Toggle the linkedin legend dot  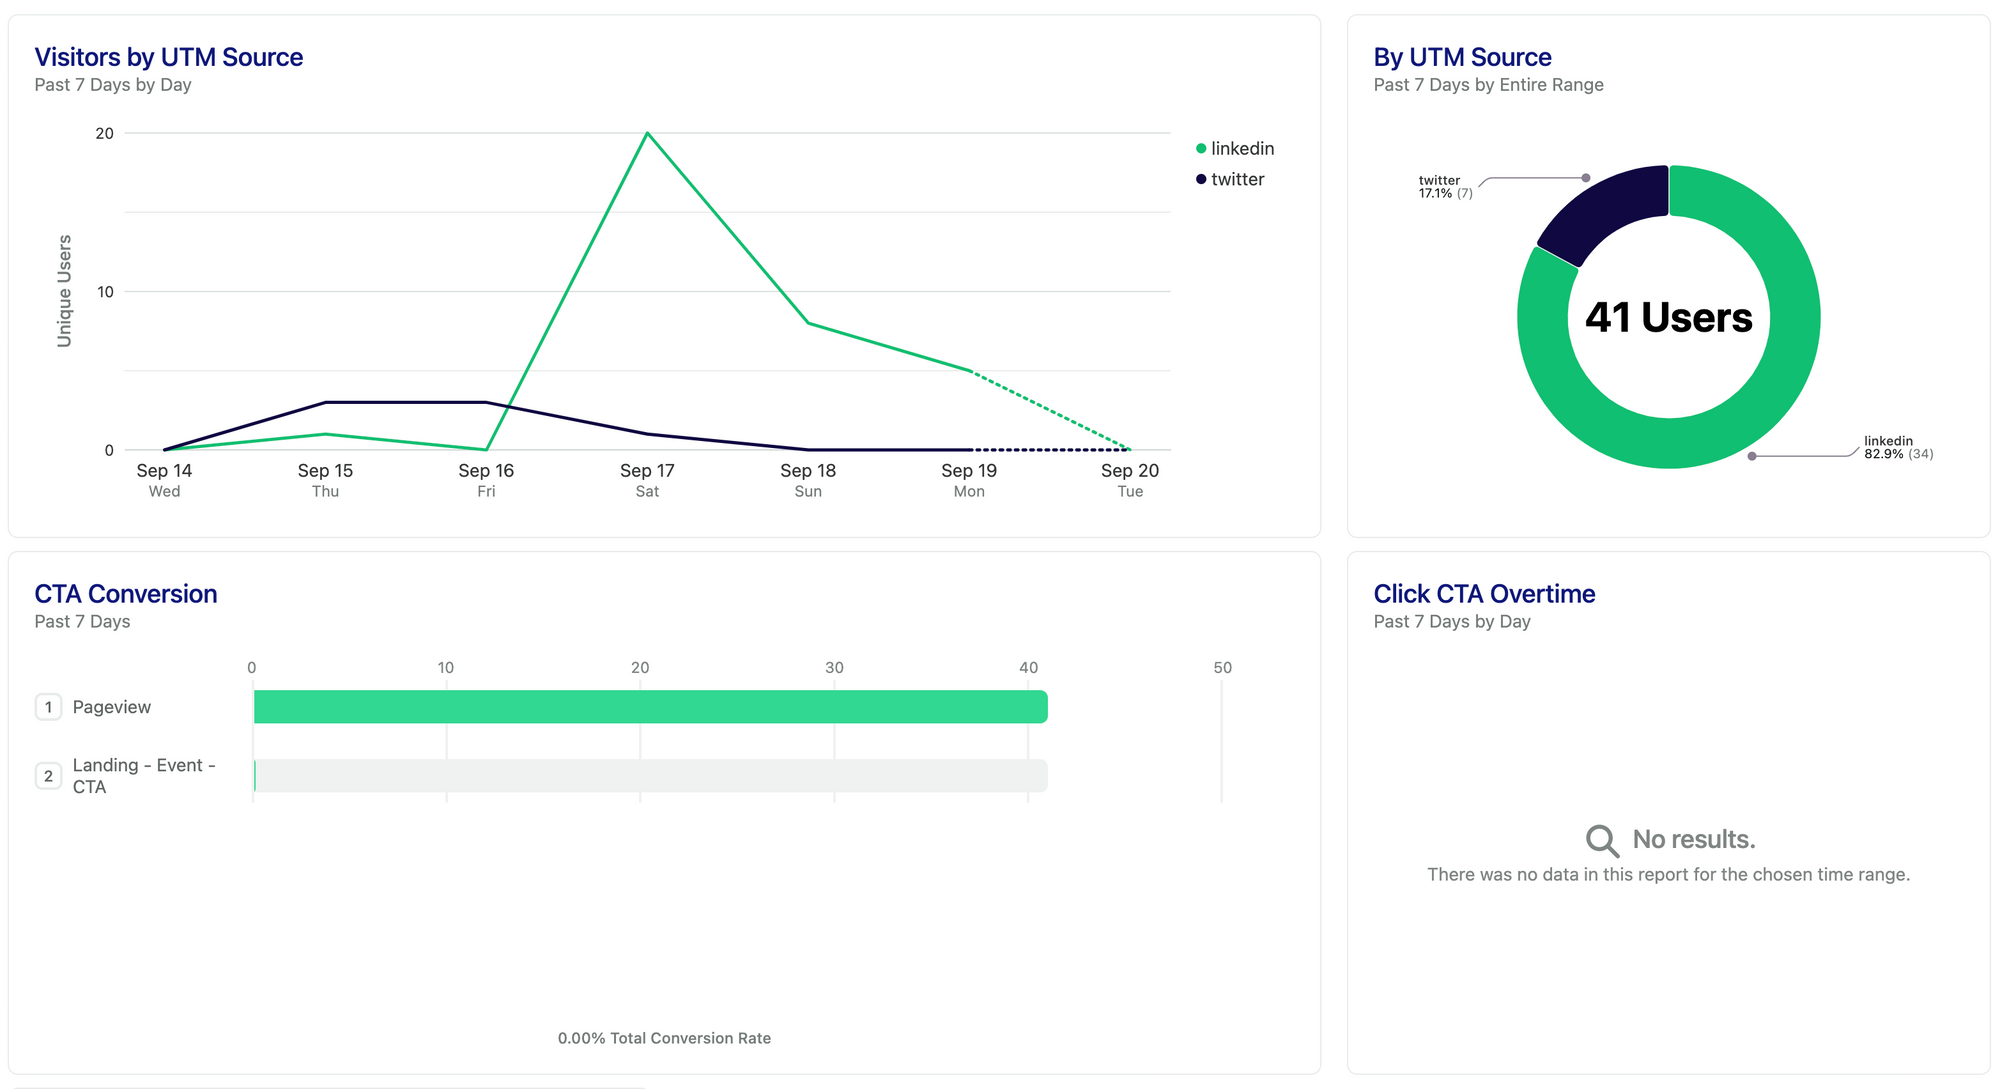pyautogui.click(x=1201, y=149)
